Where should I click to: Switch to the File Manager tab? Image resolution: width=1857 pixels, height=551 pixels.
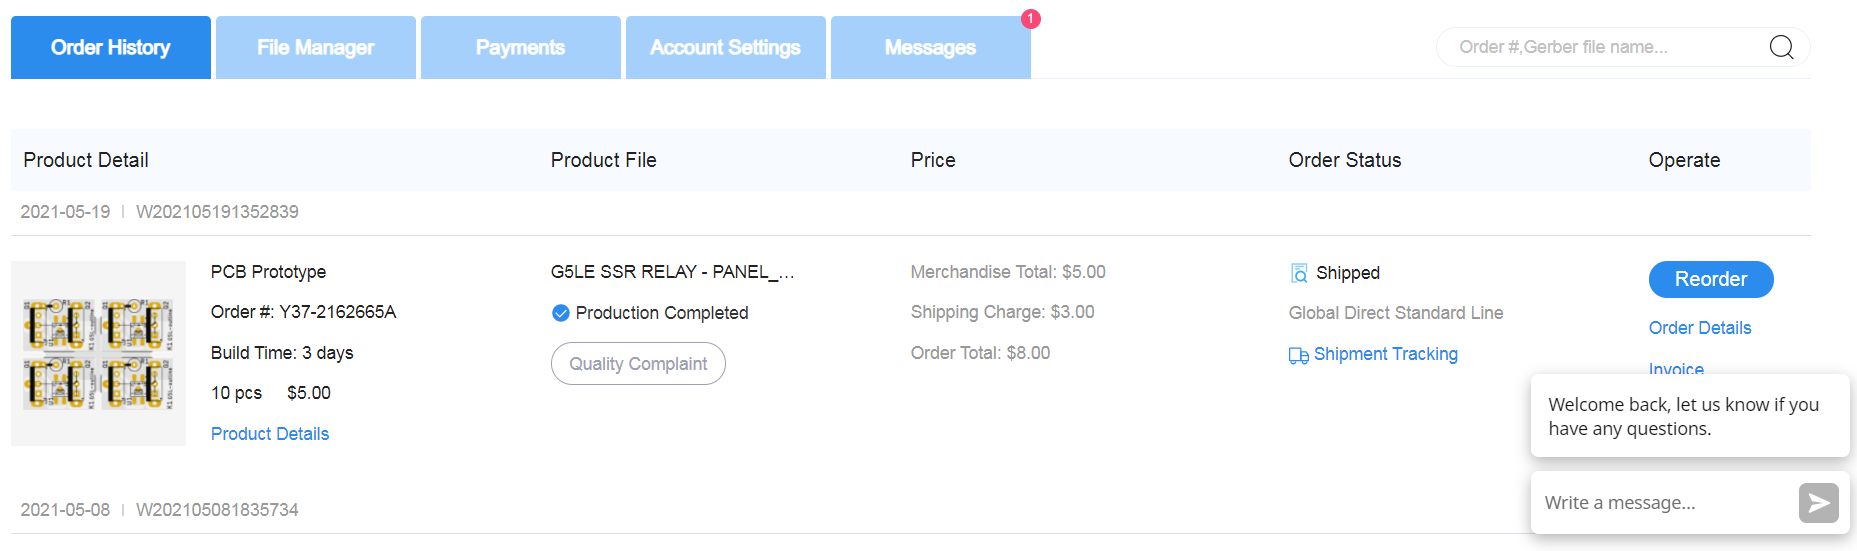click(x=316, y=47)
